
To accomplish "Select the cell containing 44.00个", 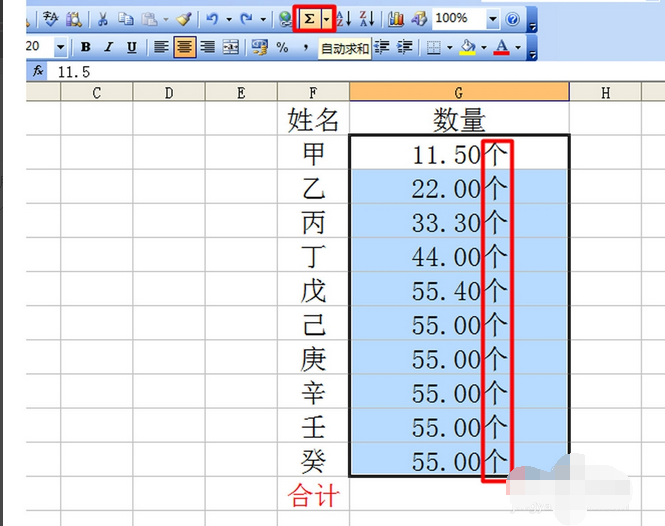I will click(x=459, y=255).
